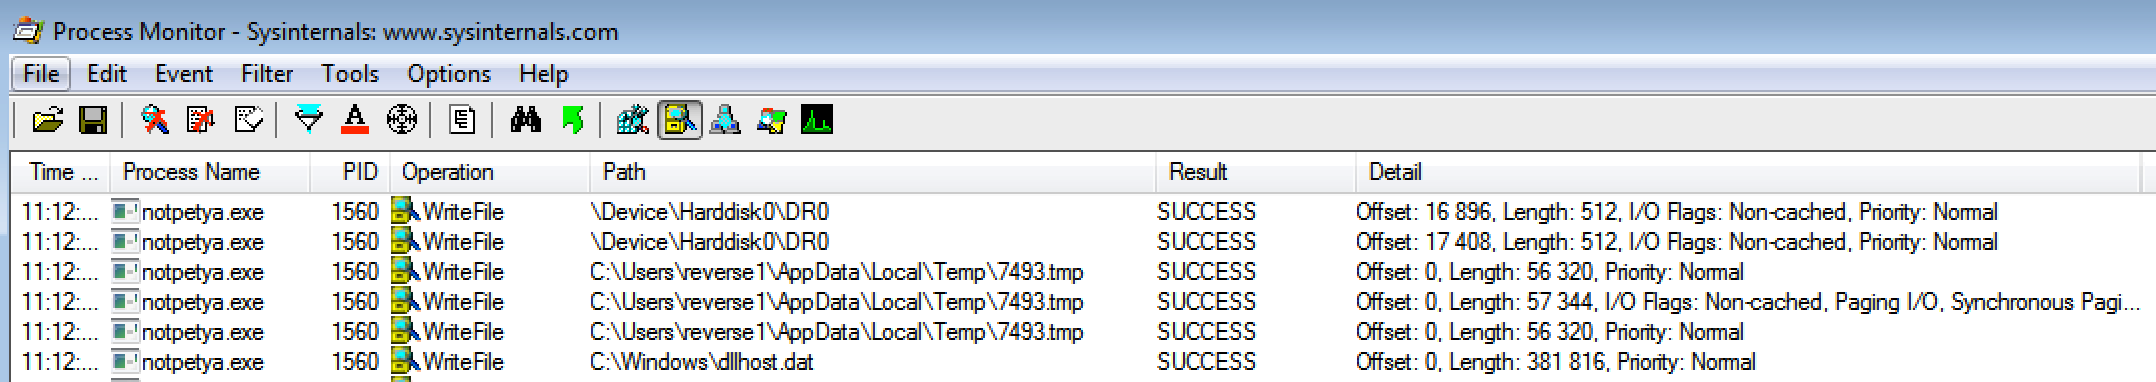The width and height of the screenshot is (2156, 382).
Task: Click PID 1560 in the dllhost.dat row
Action: point(355,362)
